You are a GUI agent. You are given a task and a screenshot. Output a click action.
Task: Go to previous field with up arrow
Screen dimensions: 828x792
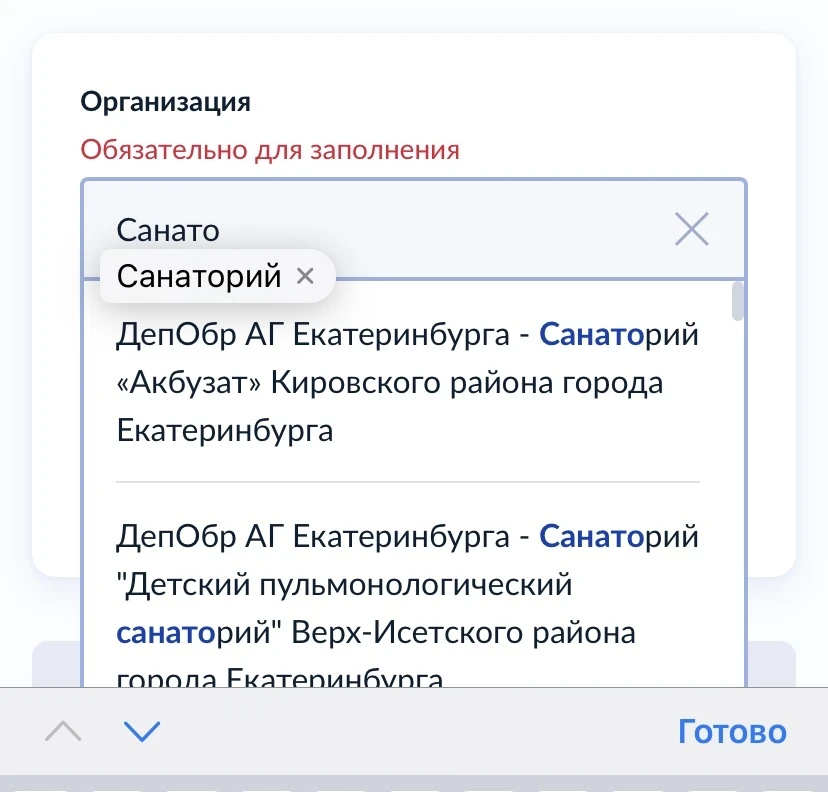[64, 732]
